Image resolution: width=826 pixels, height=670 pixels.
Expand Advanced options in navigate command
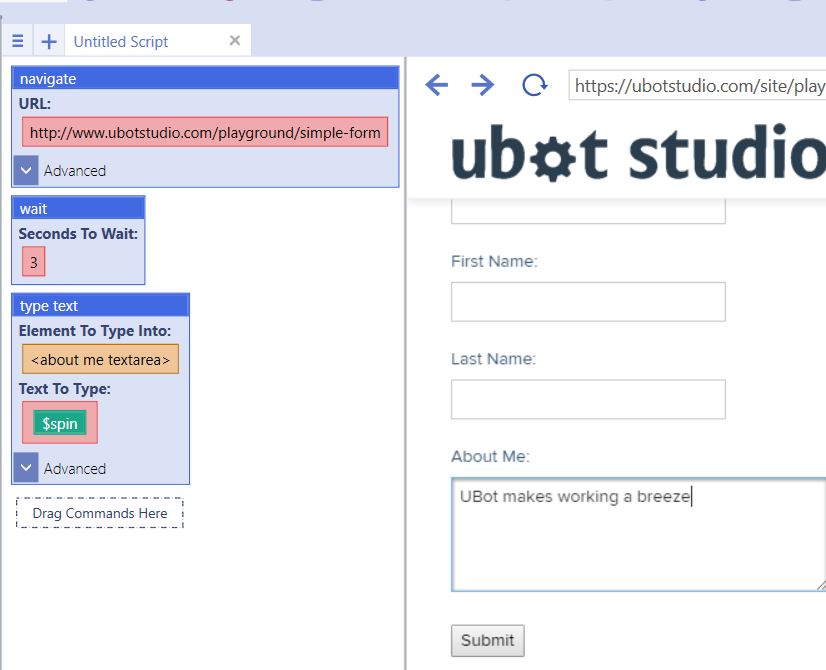(x=26, y=170)
